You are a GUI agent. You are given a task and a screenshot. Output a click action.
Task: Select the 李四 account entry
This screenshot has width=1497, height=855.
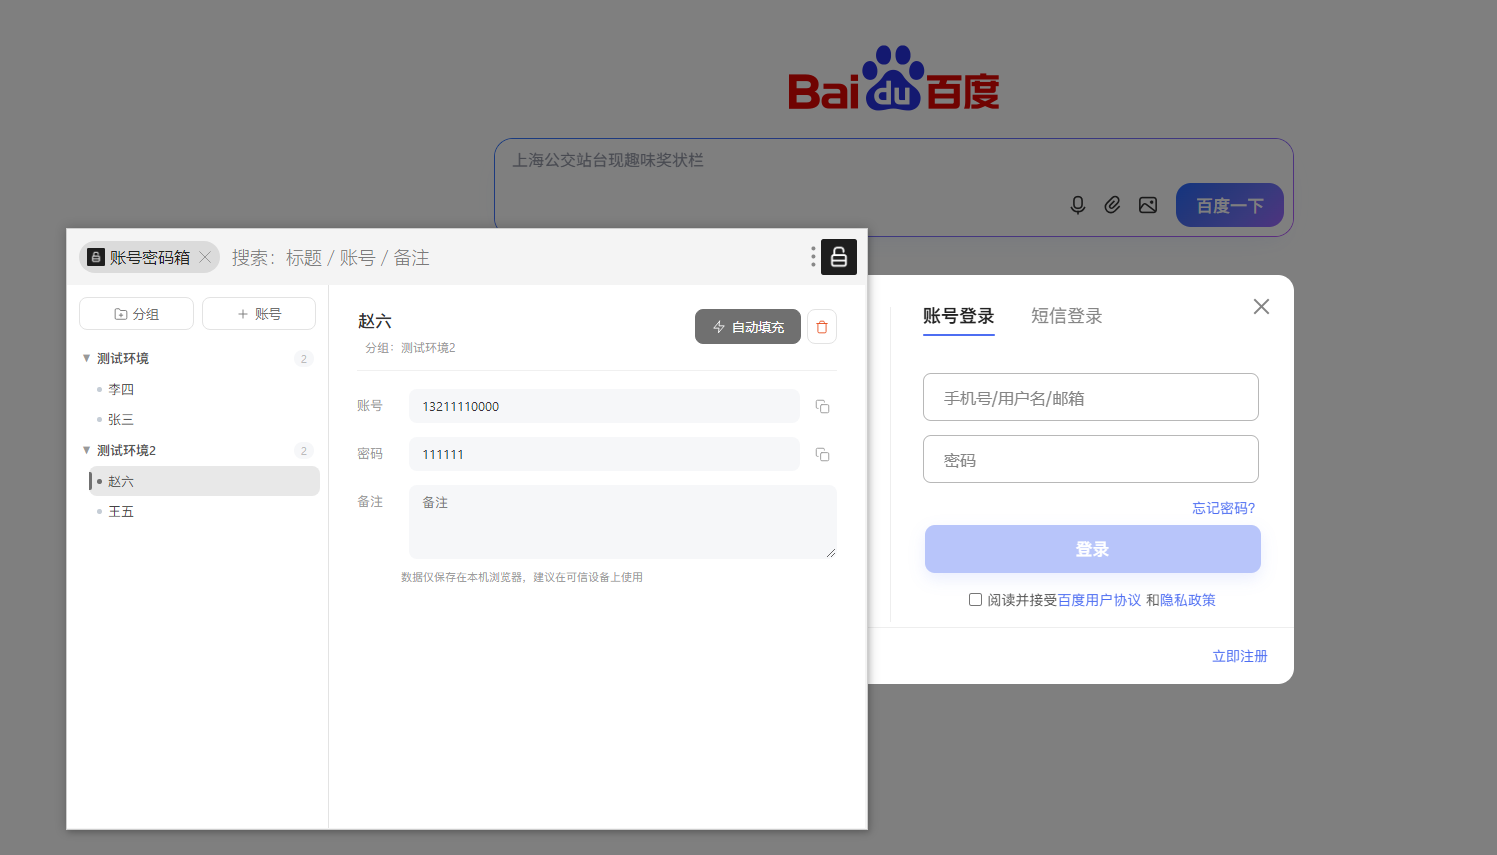[204, 389]
